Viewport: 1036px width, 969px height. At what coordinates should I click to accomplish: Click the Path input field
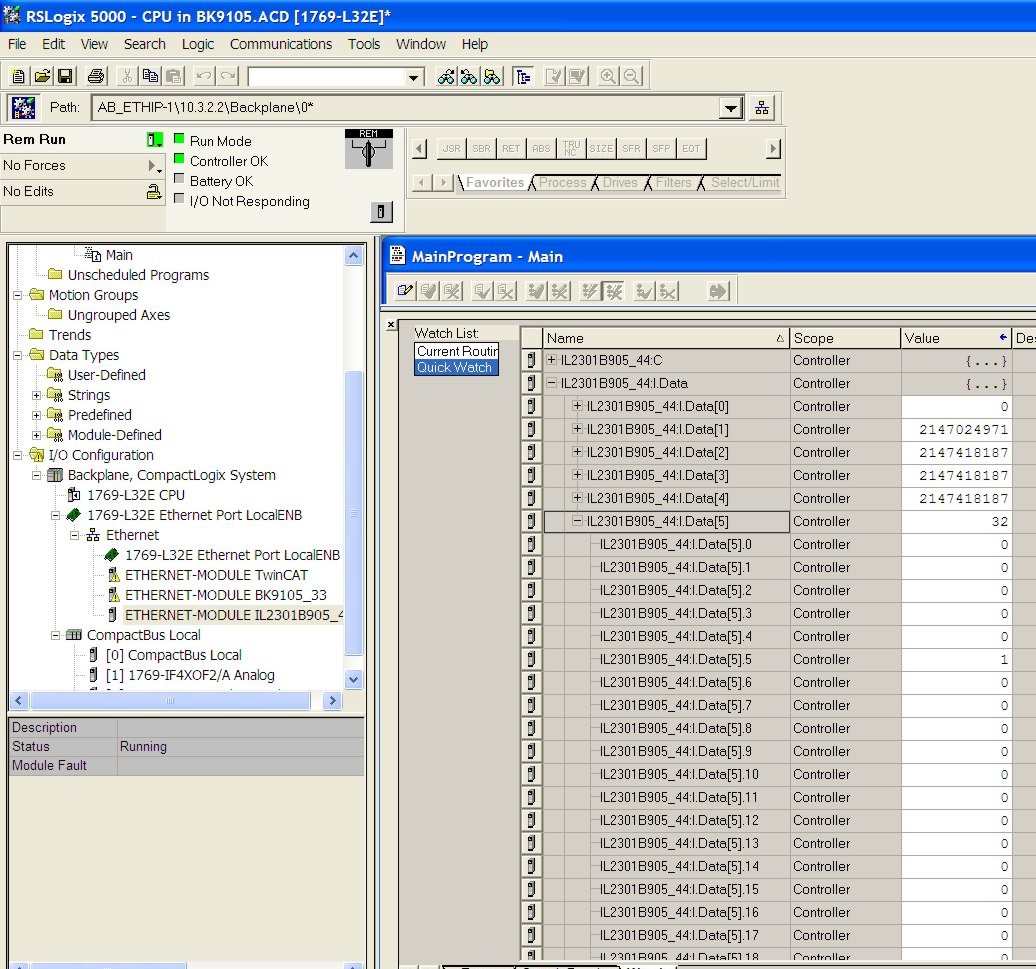(x=404, y=108)
